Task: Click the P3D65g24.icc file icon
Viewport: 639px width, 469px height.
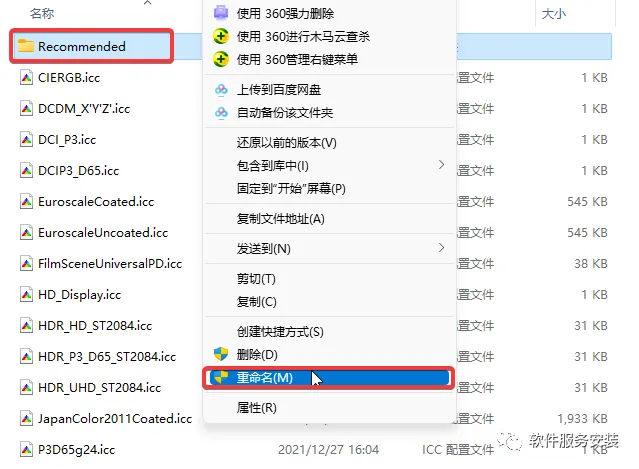Action: point(26,449)
